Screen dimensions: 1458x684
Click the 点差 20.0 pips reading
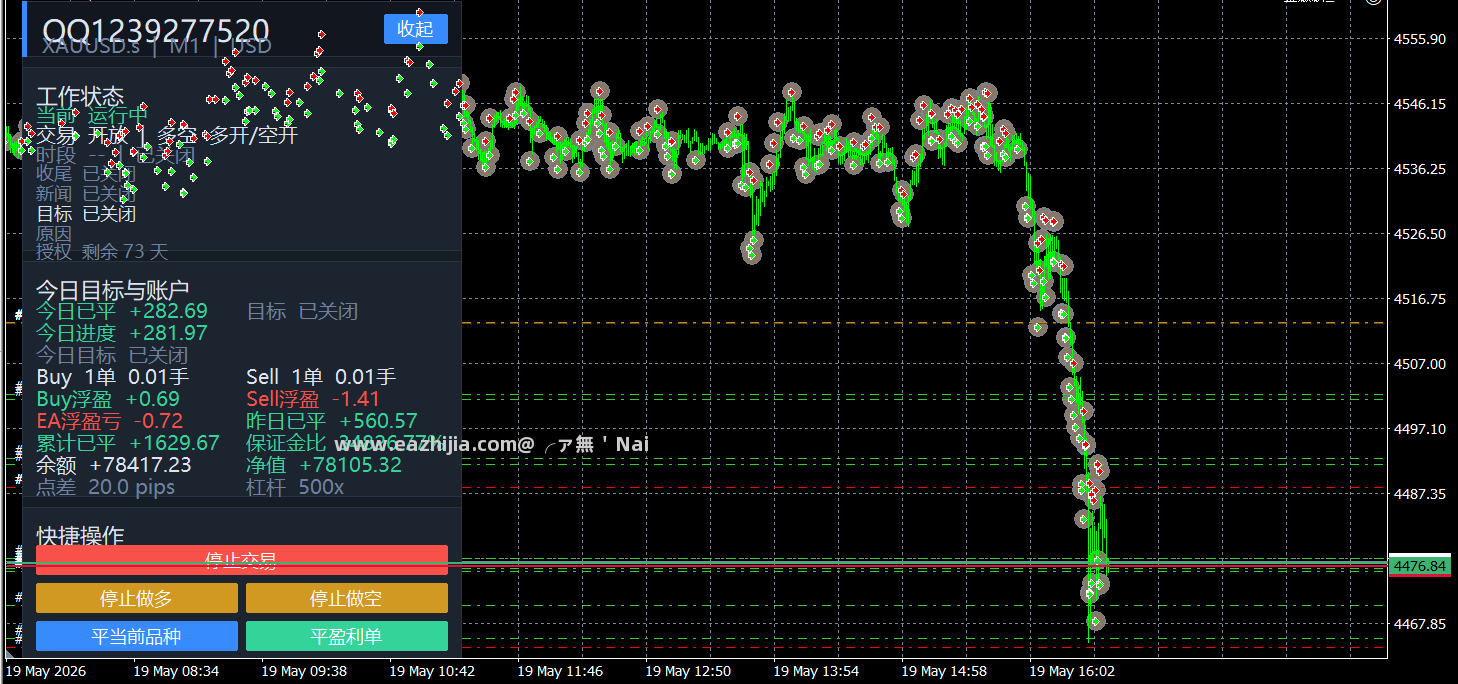coord(106,487)
